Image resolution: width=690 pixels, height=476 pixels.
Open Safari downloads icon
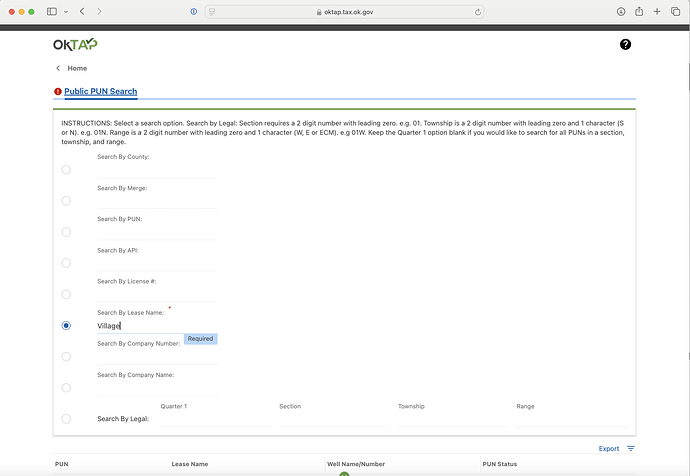tap(621, 11)
